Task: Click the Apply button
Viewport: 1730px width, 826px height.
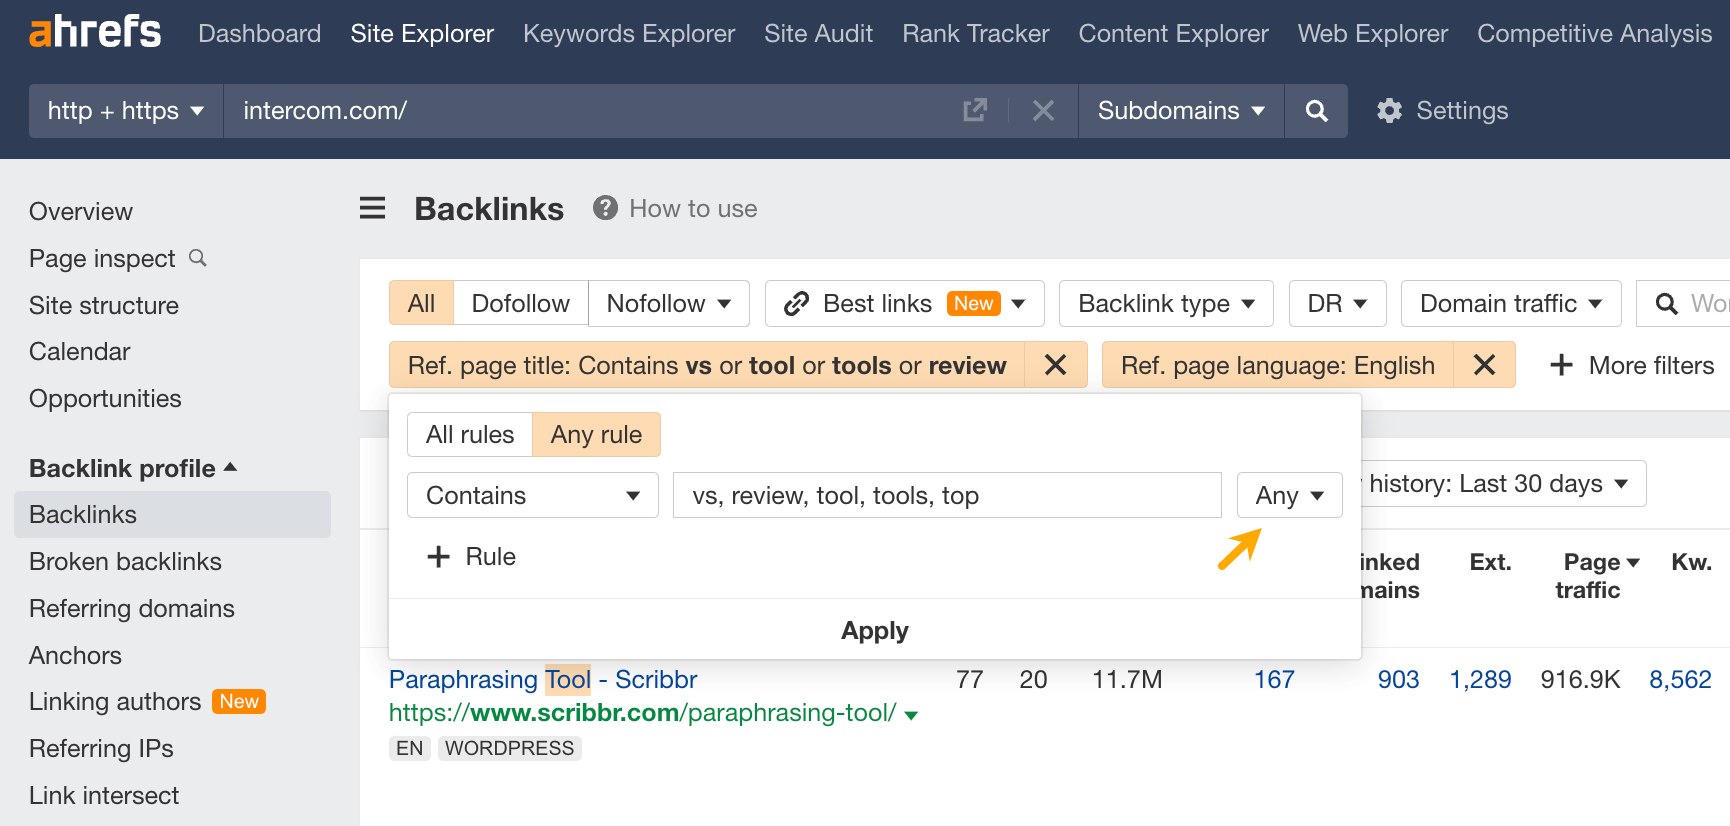Action: point(875,630)
